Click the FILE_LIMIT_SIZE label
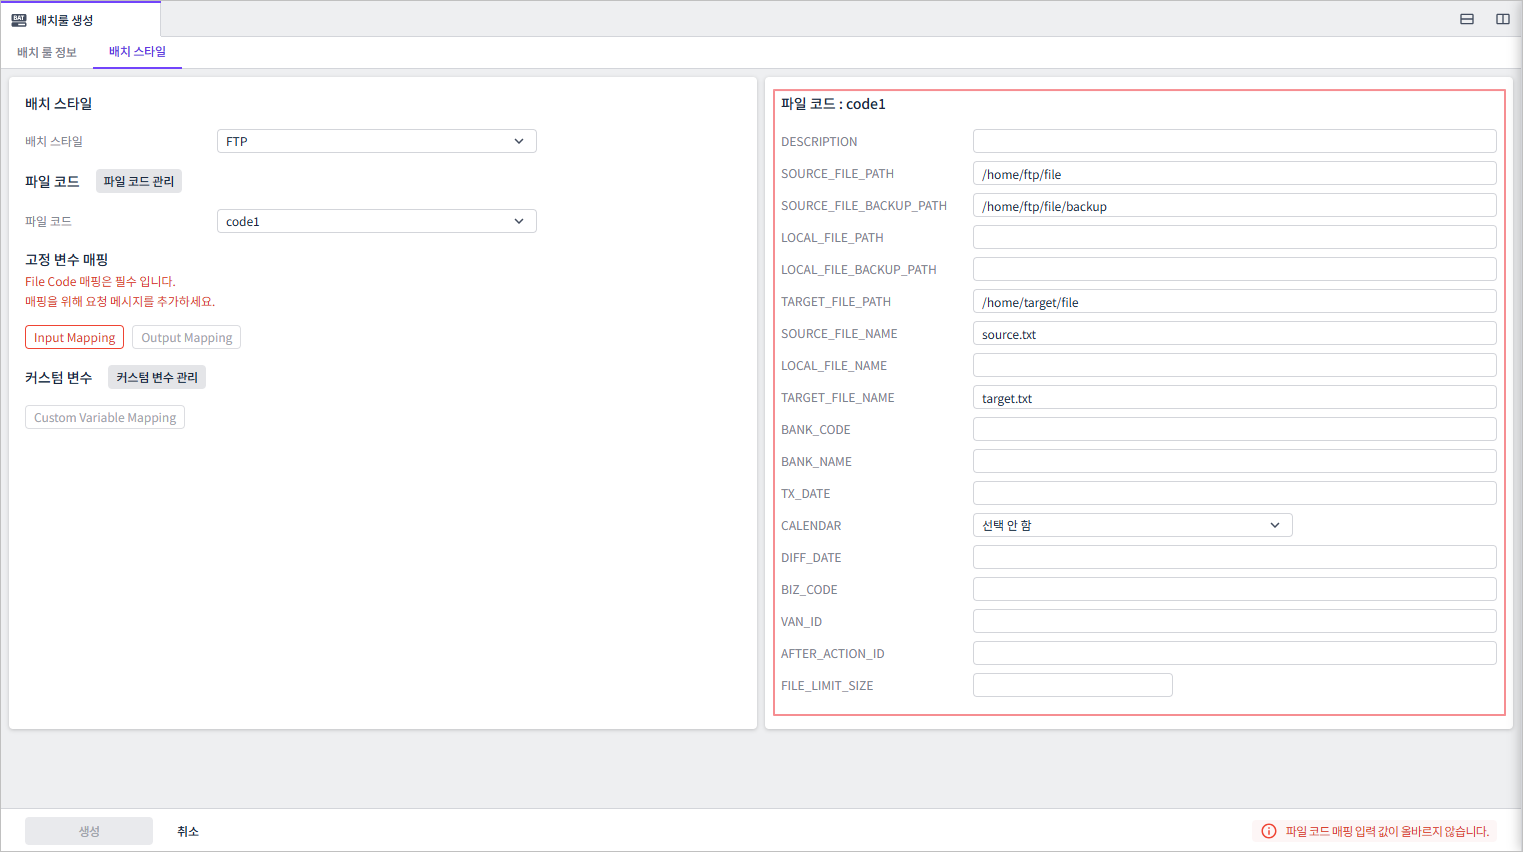This screenshot has width=1523, height=852. click(x=827, y=686)
